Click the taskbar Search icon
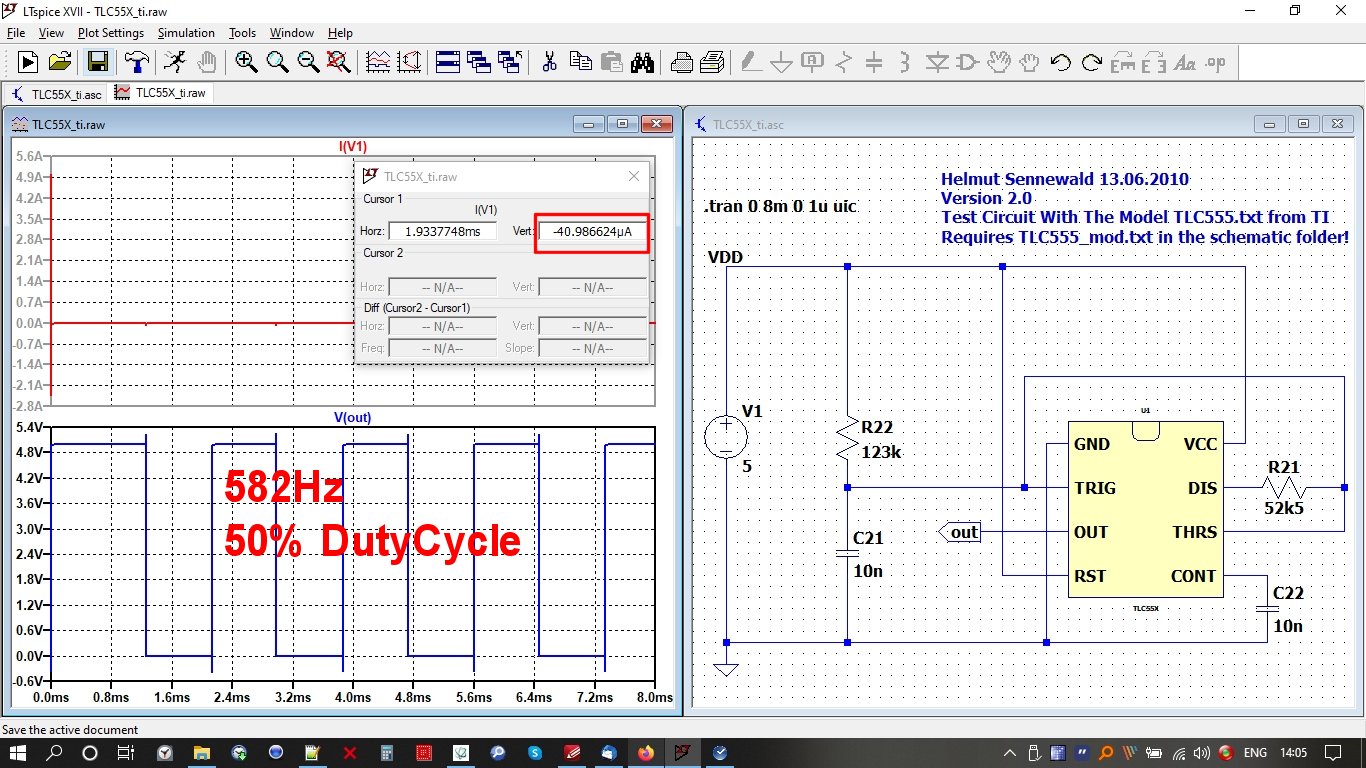This screenshot has width=1366, height=768. pyautogui.click(x=55, y=752)
